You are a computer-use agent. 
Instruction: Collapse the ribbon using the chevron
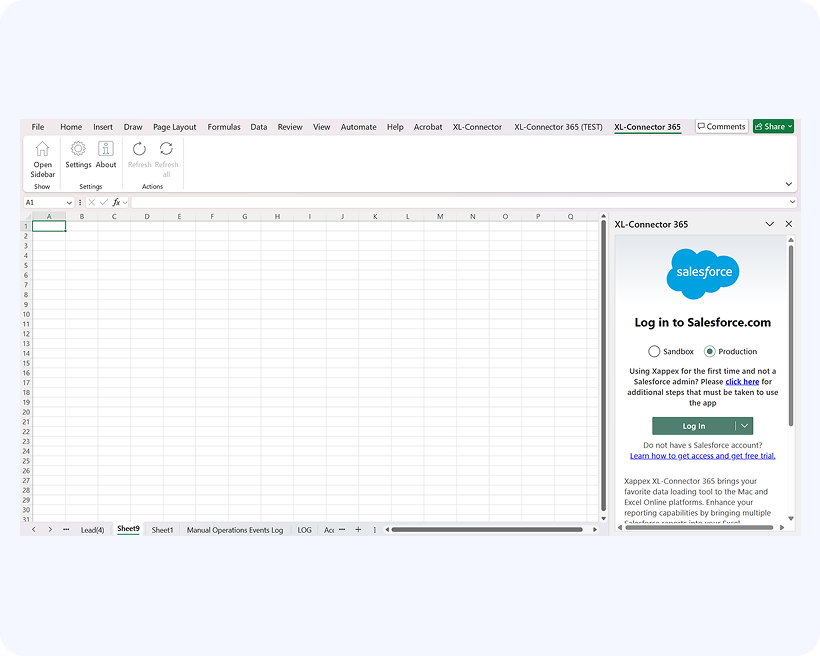[x=788, y=184]
